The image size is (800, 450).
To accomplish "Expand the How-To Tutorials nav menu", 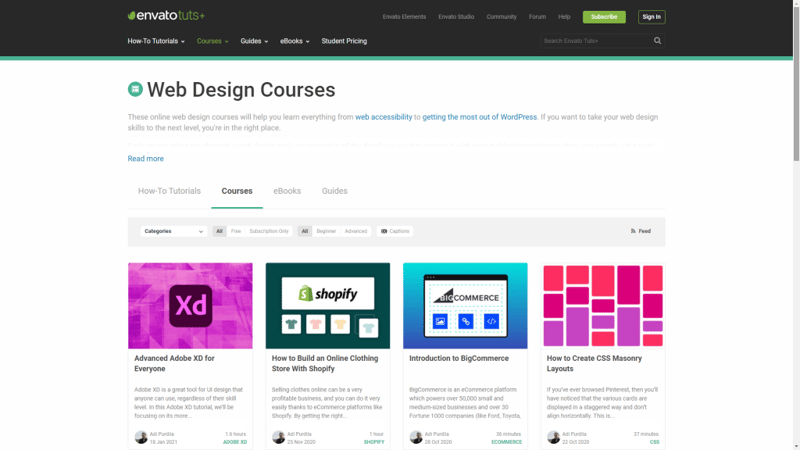I will pos(156,41).
